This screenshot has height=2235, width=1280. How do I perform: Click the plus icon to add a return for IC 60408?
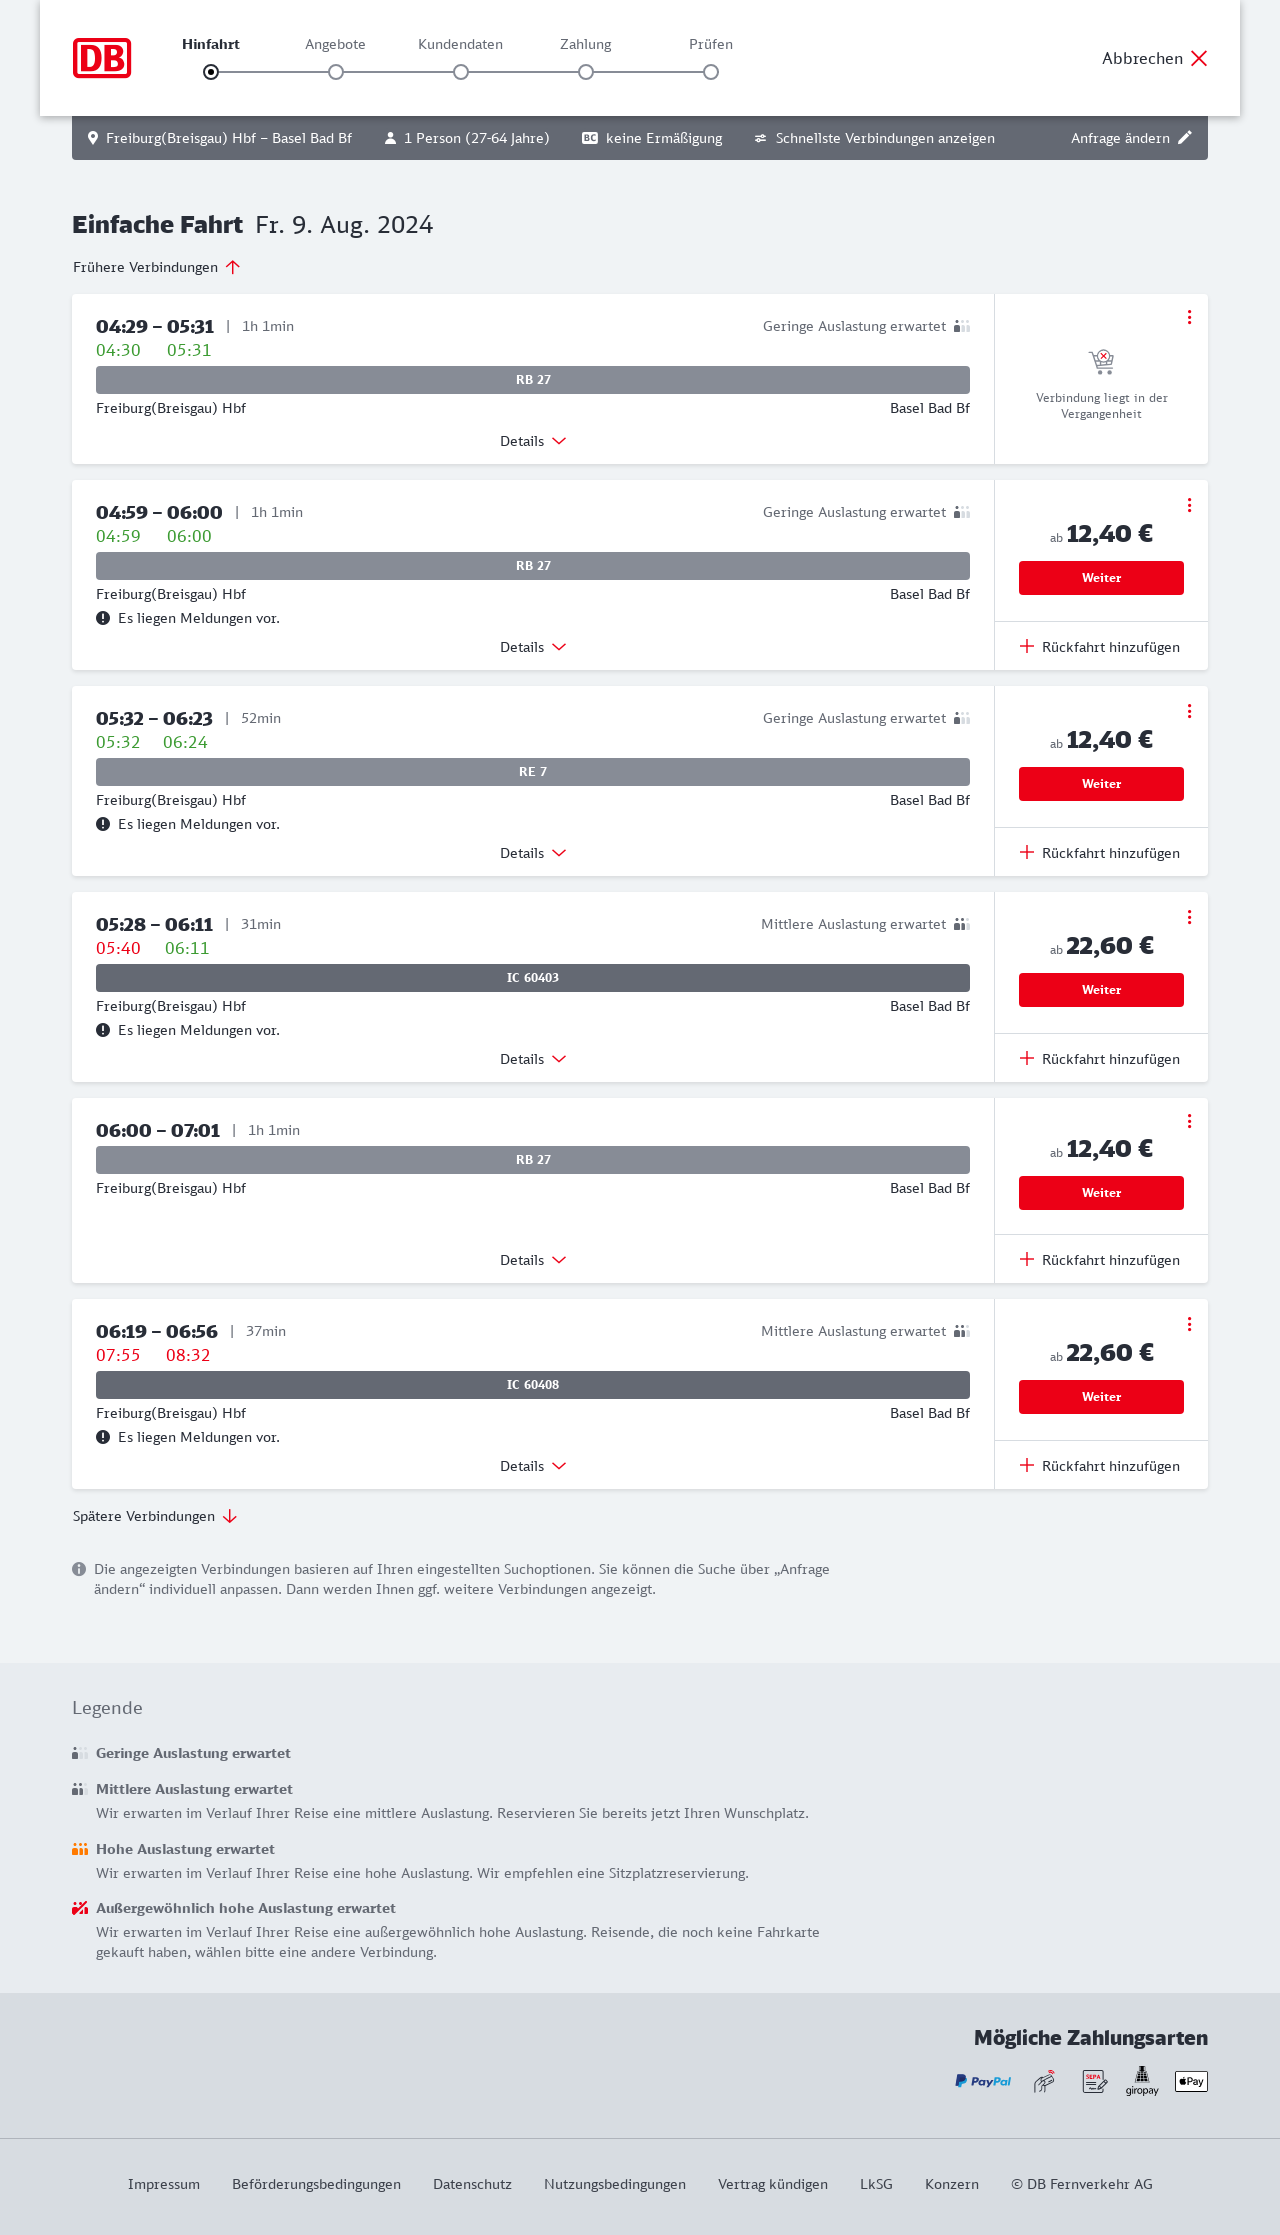click(x=1027, y=1465)
